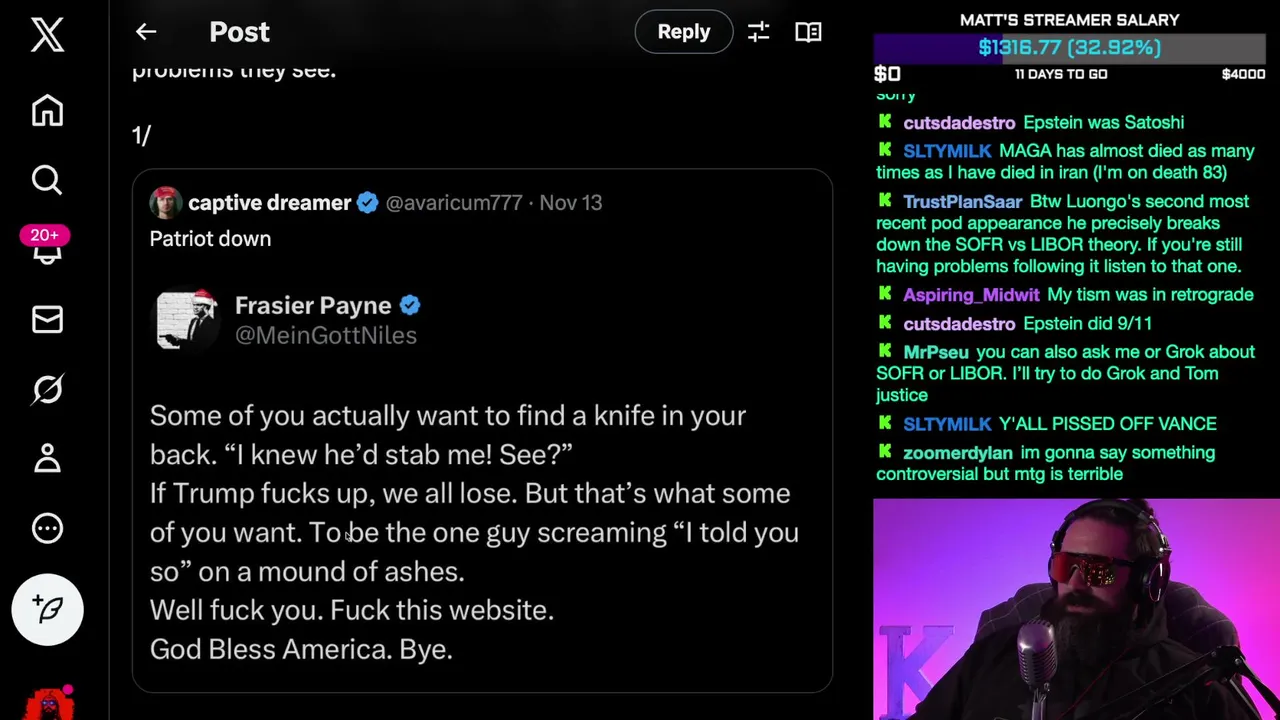Click username zoomerdylan in chat

[957, 453]
